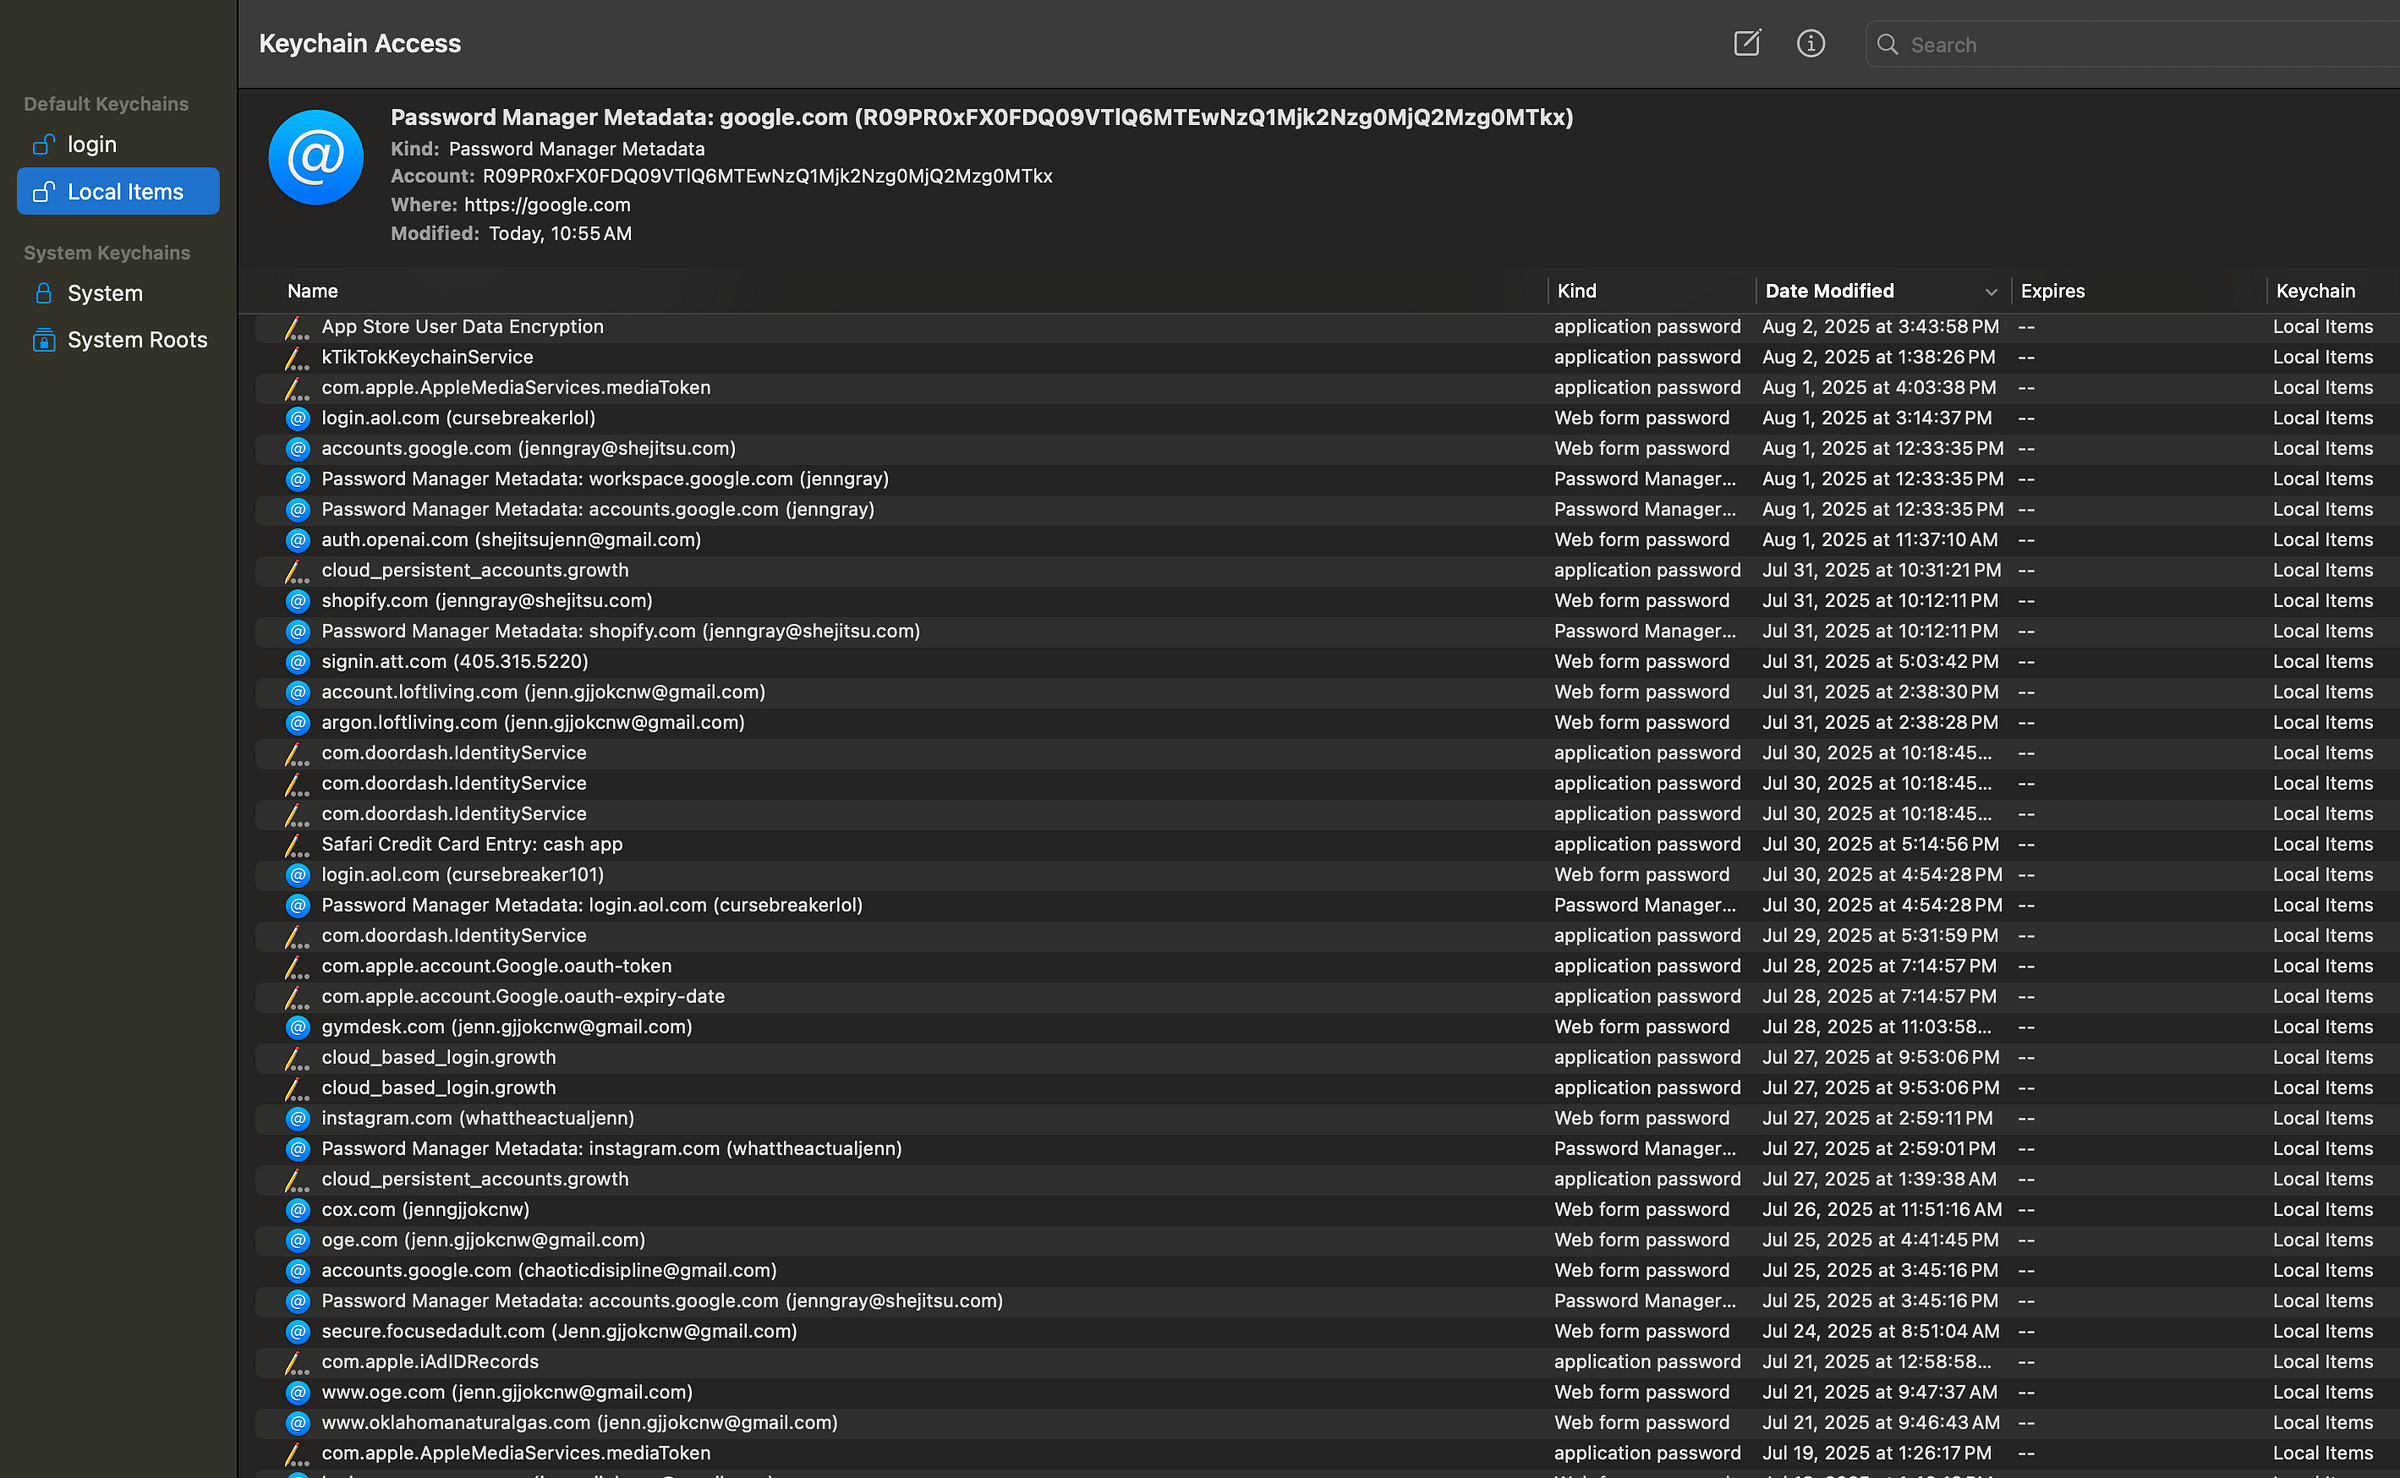Click the Keychain column header
This screenshot has height=1478, width=2400.
tap(2315, 291)
